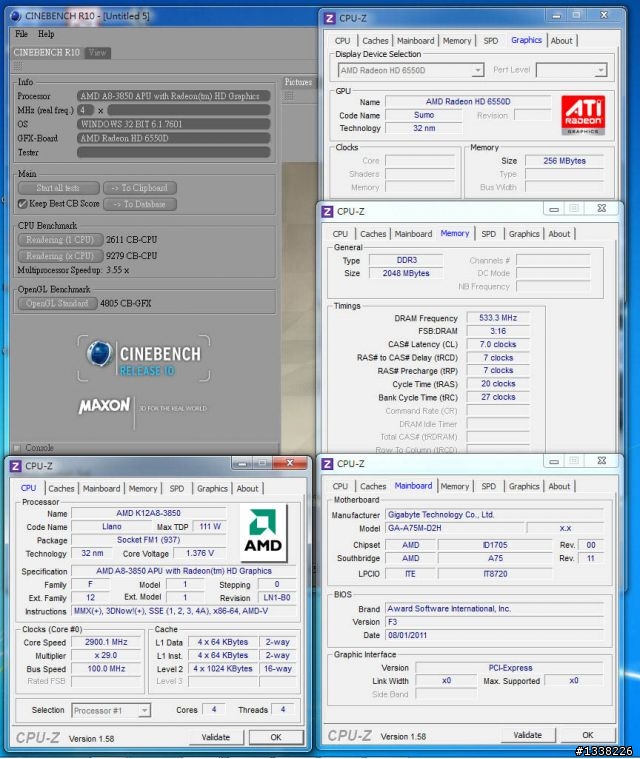Toggle the Console checkbox in Cinebench
Image resolution: width=640 pixels, height=759 pixels.
(17, 448)
